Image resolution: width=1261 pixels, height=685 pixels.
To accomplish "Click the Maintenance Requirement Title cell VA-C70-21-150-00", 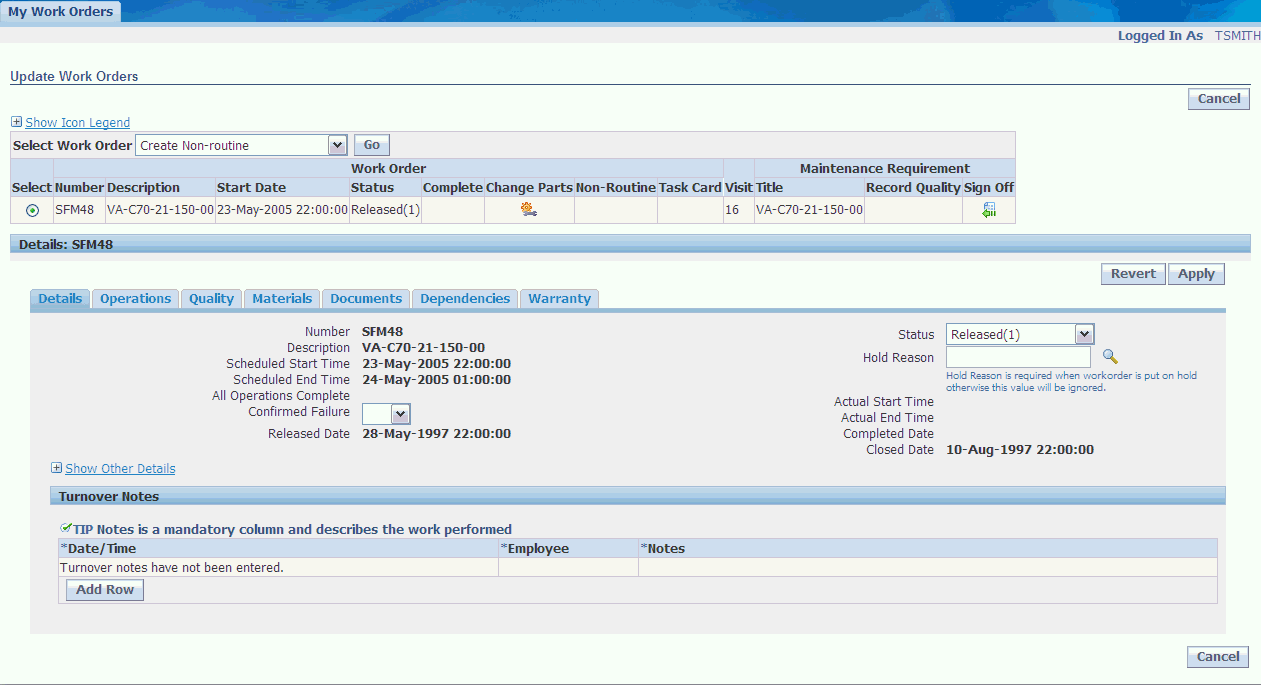I will coord(809,210).
